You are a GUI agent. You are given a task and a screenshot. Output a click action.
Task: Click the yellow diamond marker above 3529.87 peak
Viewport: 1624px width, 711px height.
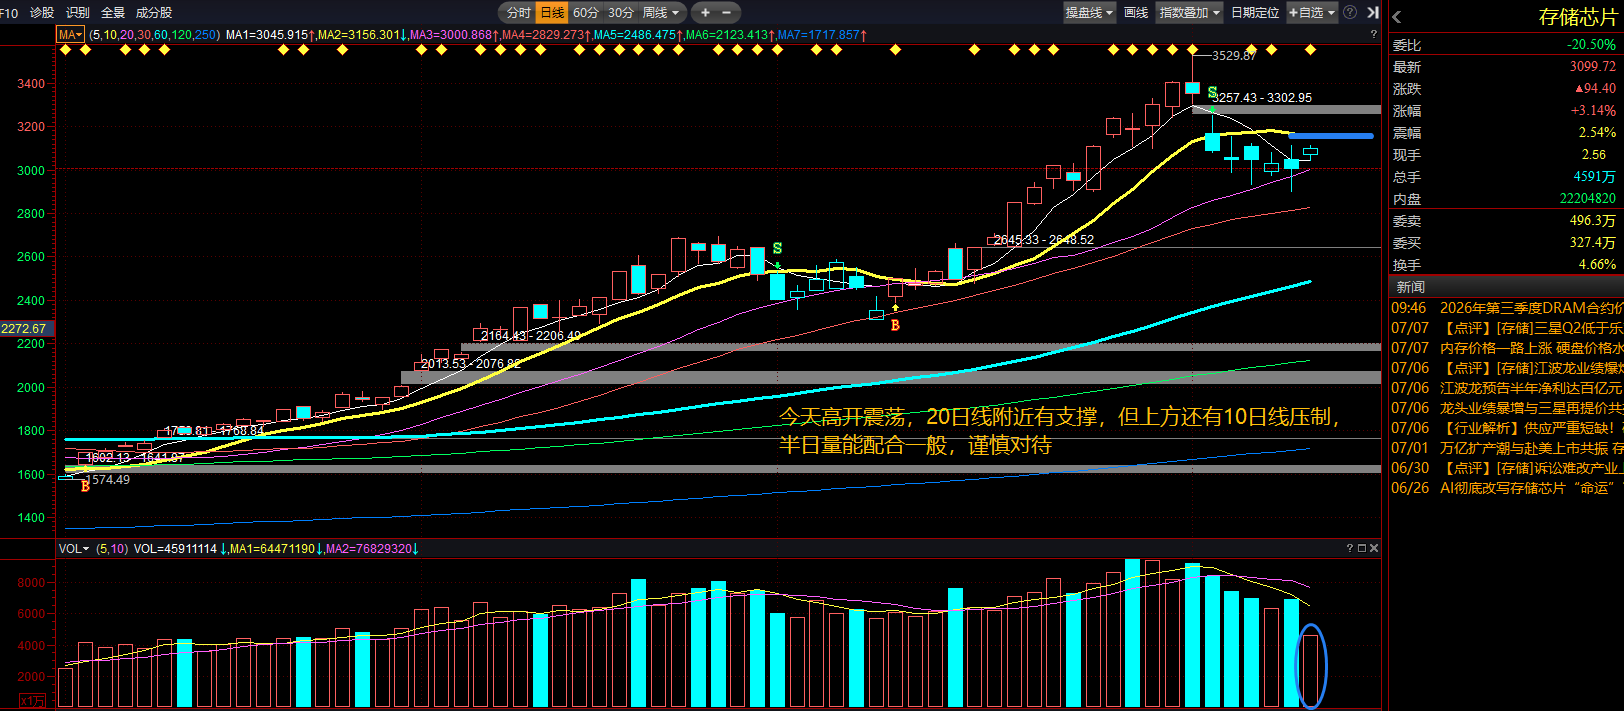coord(1192,49)
